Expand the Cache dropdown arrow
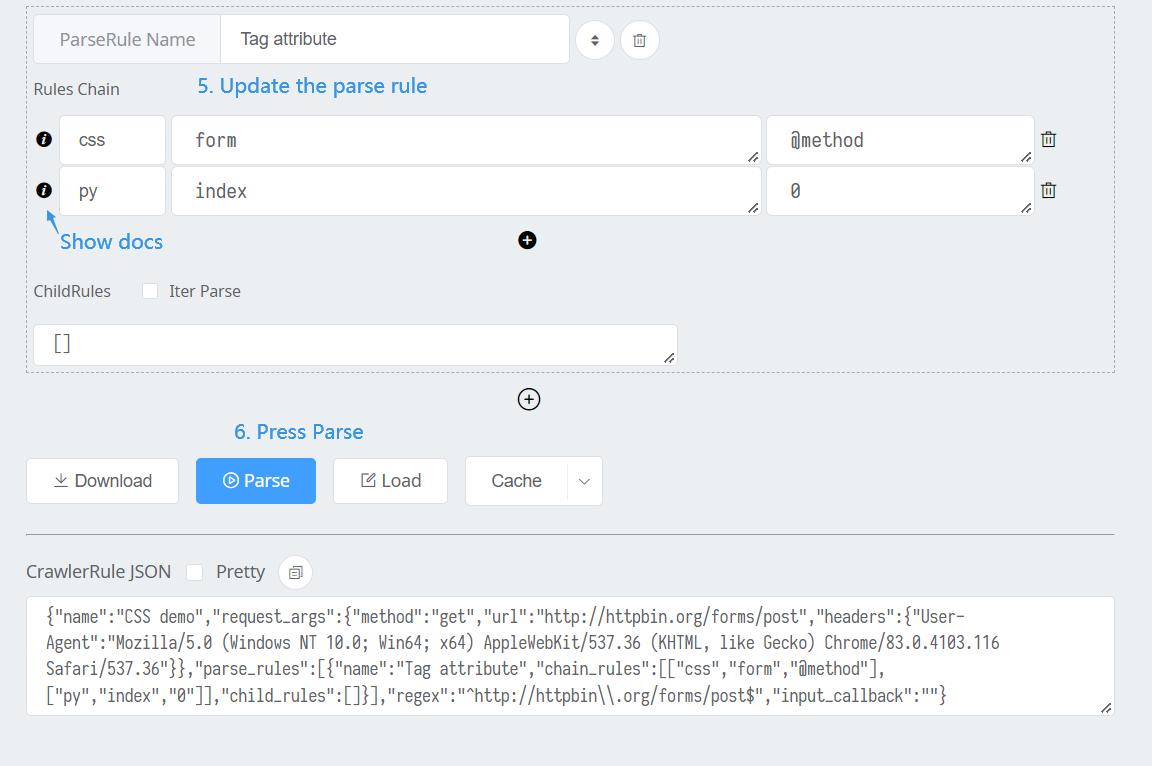Viewport: 1152px width, 766px height. tap(584, 481)
